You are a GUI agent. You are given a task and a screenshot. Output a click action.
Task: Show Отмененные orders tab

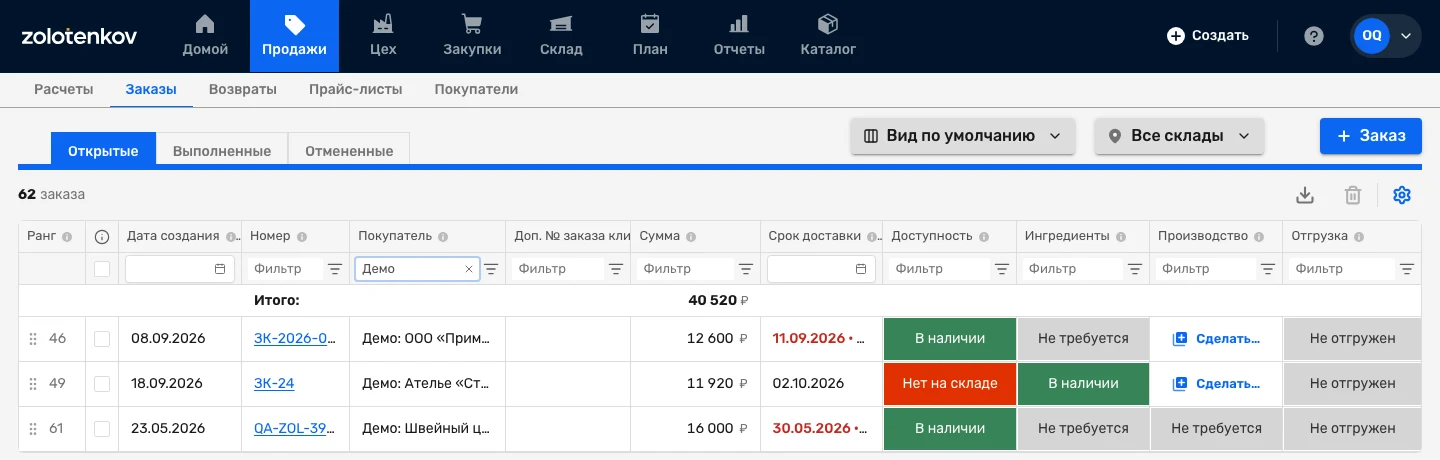(349, 151)
